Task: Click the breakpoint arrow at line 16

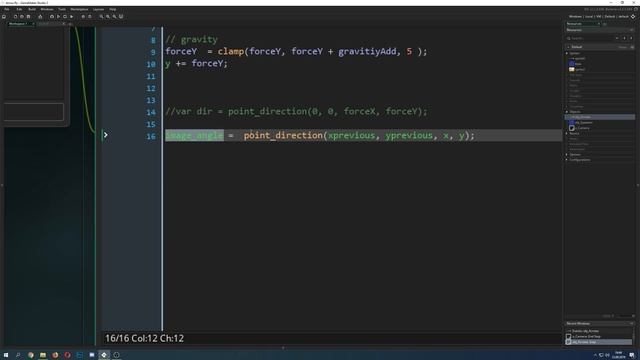Action: click(x=105, y=135)
